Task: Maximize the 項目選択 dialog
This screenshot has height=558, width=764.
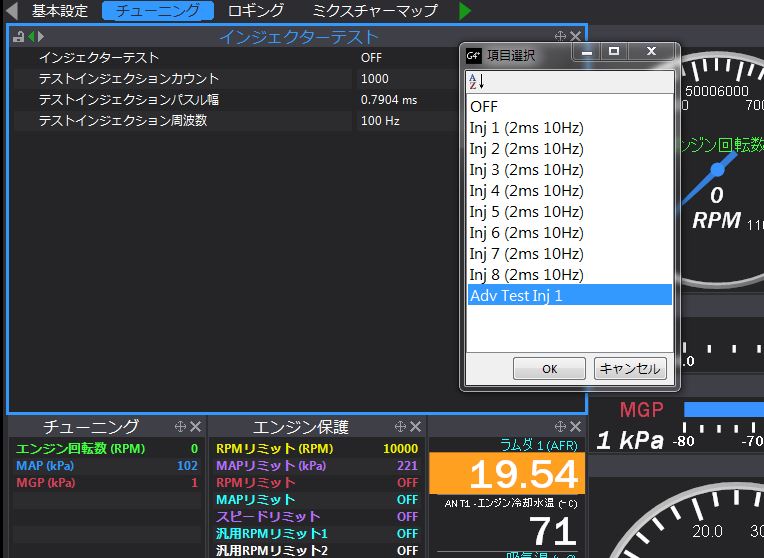Action: tap(614, 52)
